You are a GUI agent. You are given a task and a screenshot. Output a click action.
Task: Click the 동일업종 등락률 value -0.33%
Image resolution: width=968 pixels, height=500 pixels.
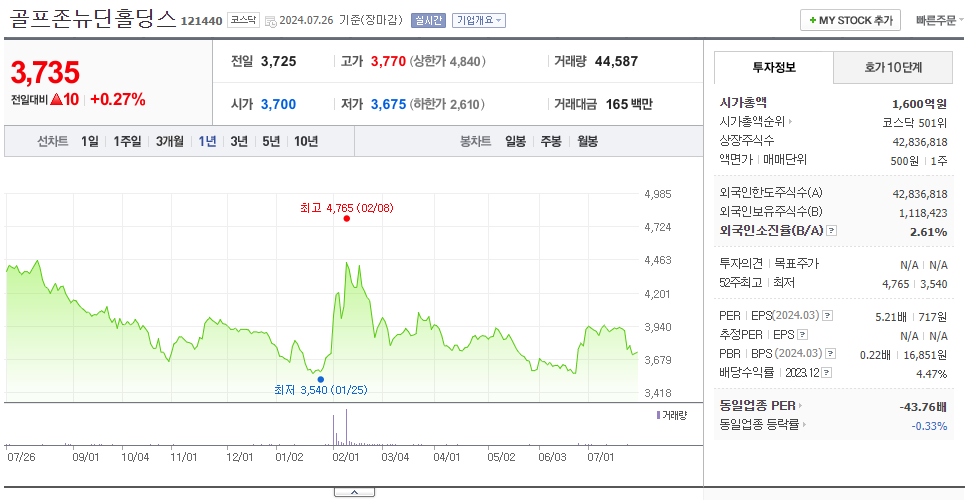tap(929, 426)
